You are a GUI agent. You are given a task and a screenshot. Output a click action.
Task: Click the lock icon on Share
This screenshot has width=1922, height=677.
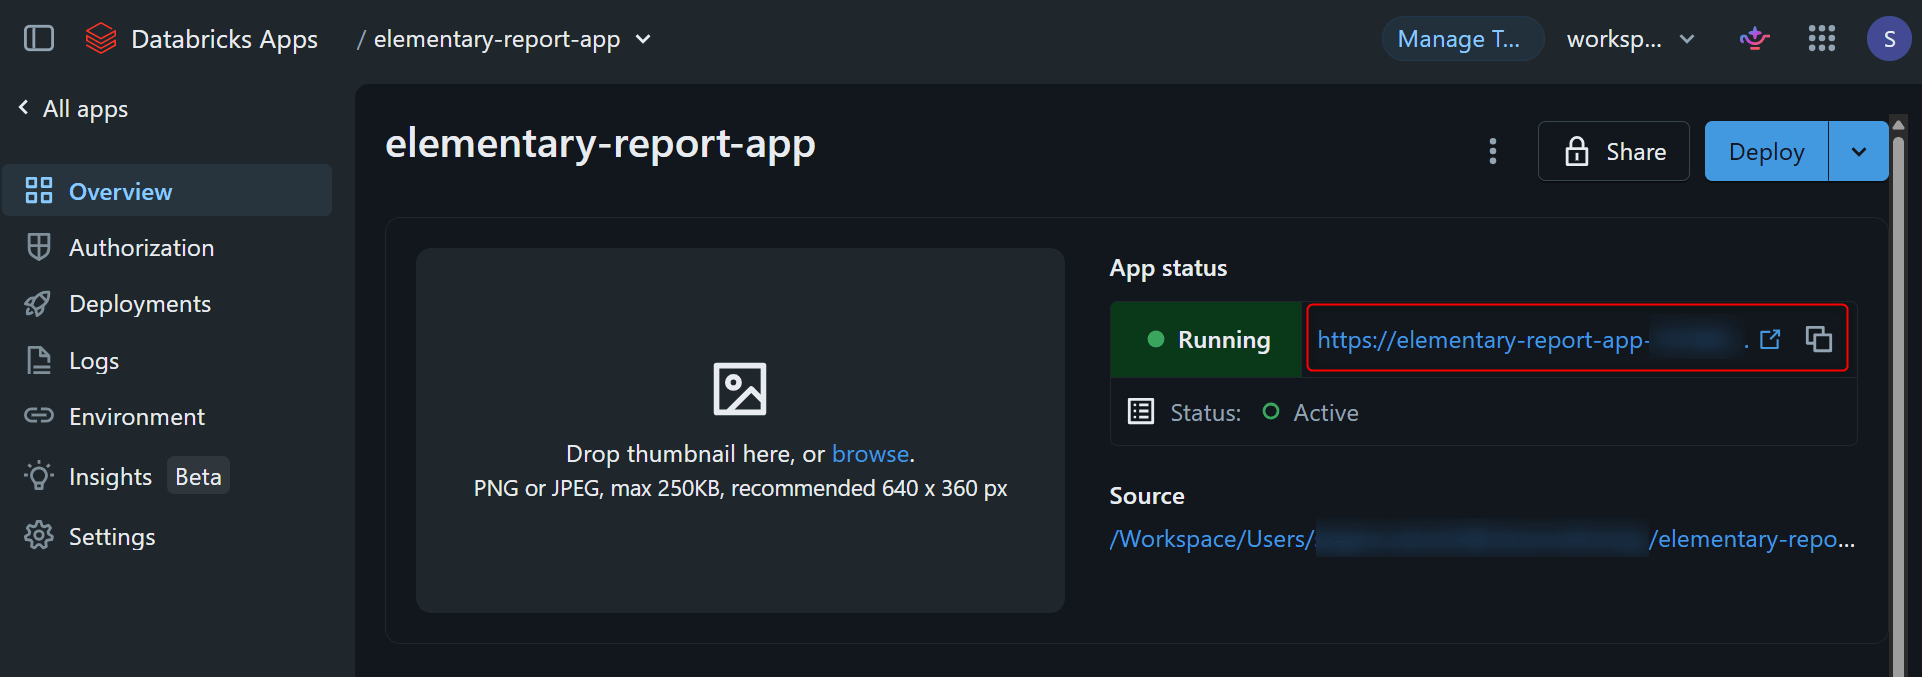click(1577, 151)
